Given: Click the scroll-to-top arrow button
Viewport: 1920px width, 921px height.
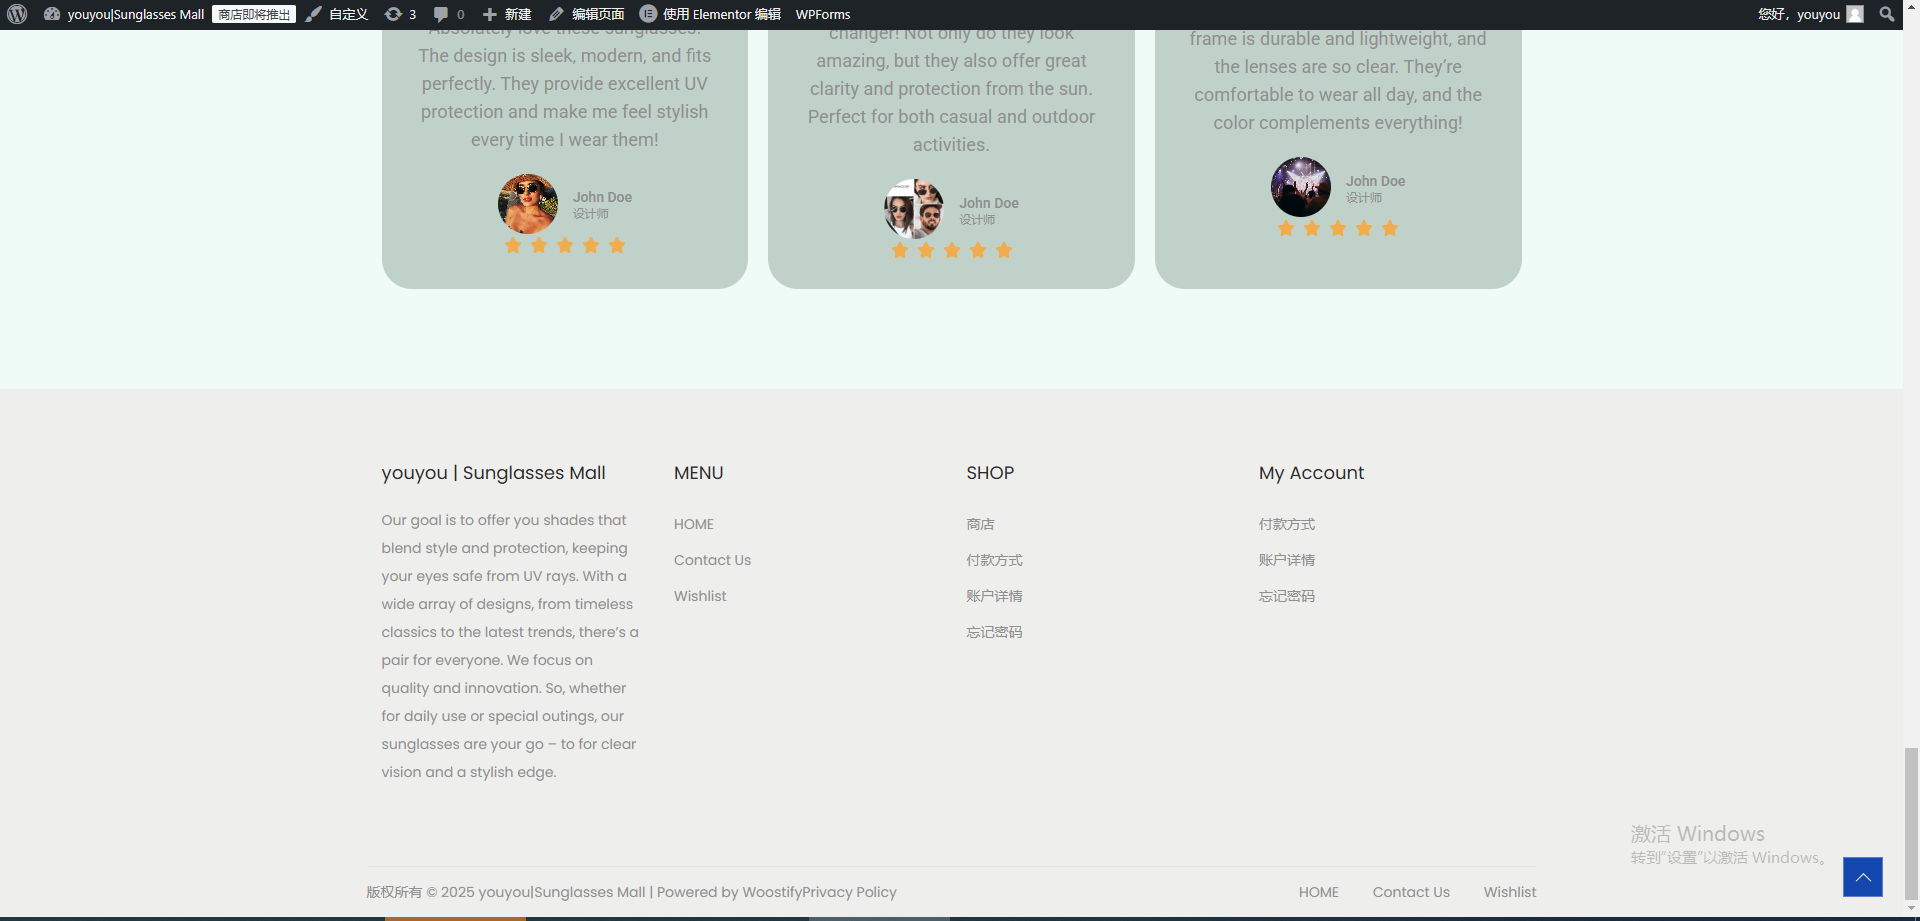Looking at the screenshot, I should (x=1862, y=877).
